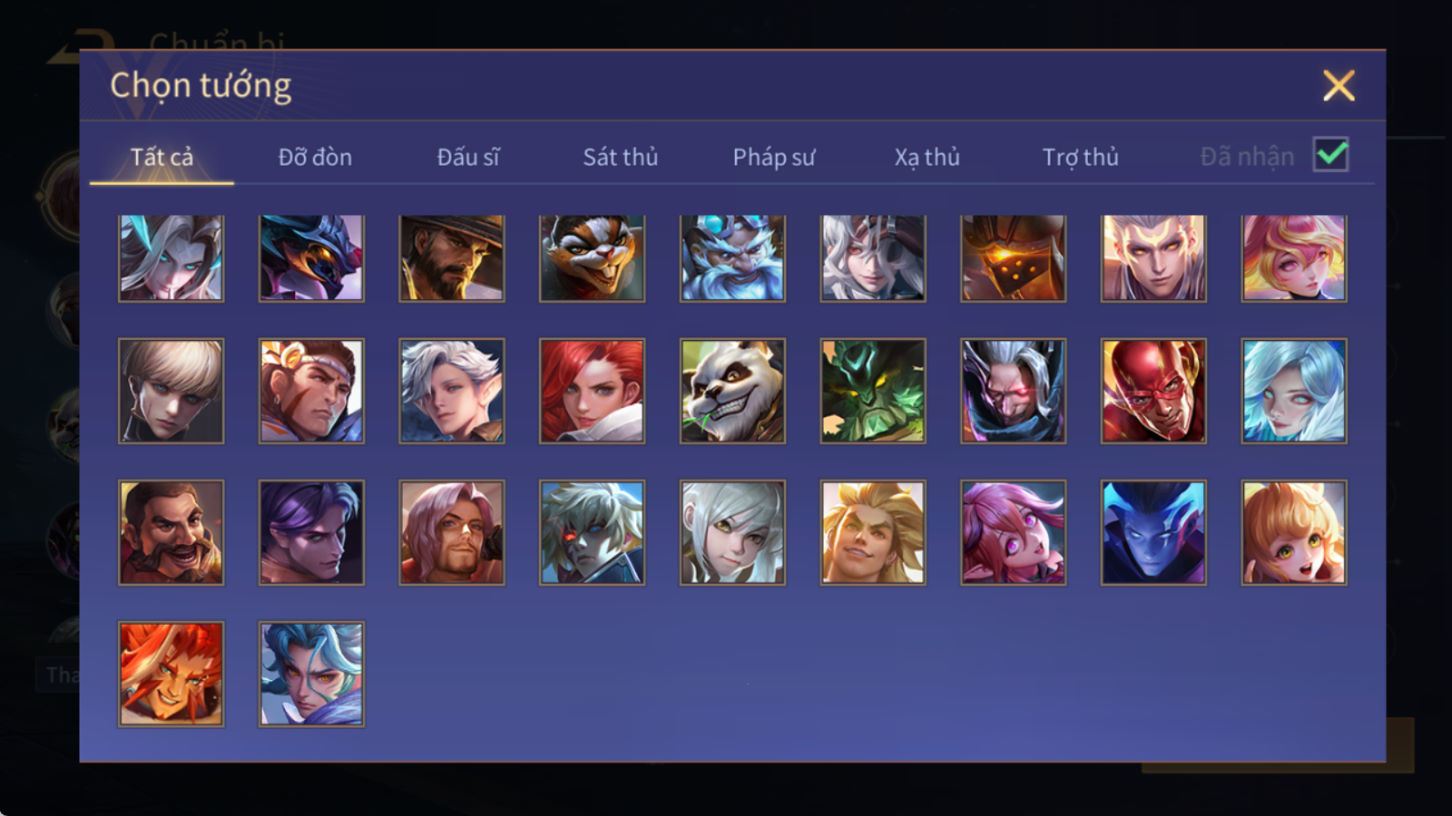Pick the cowboy hat bearded hero
Viewport: 1452px width, 816px height.
click(x=452, y=258)
